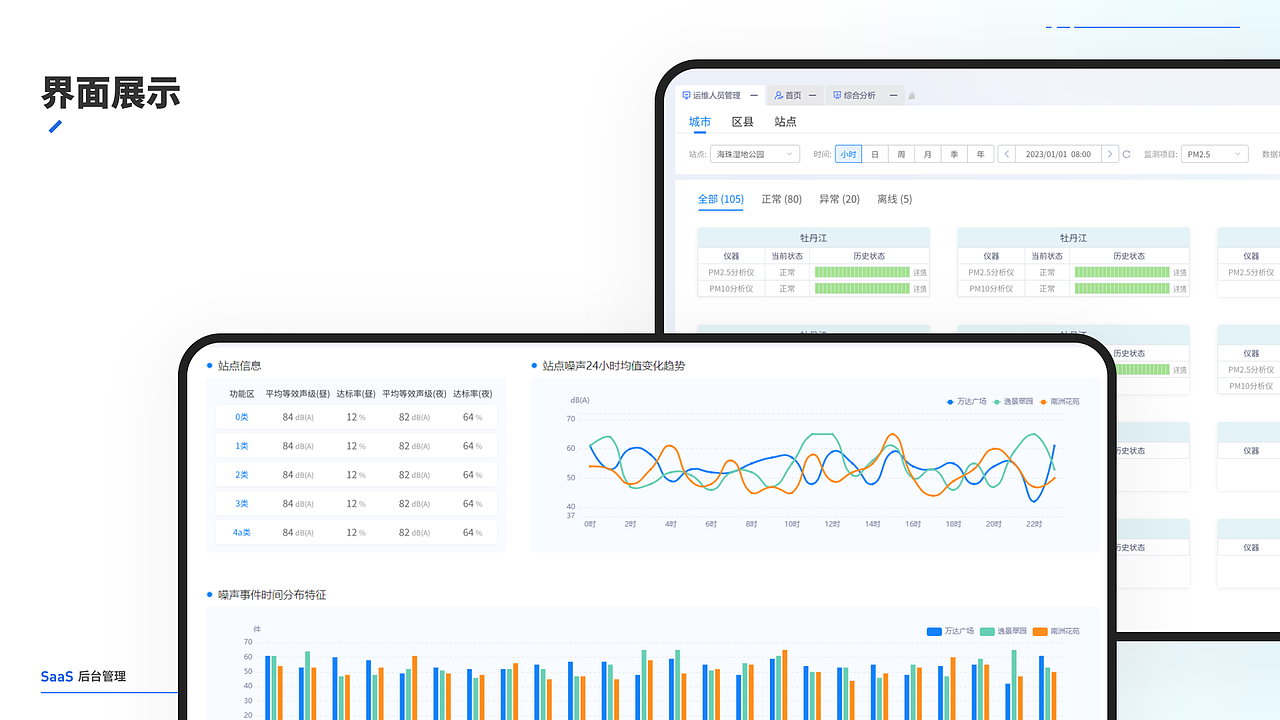Toggle 南洲花苑 in the bar chart legend
The image size is (1280, 720).
point(1056,631)
